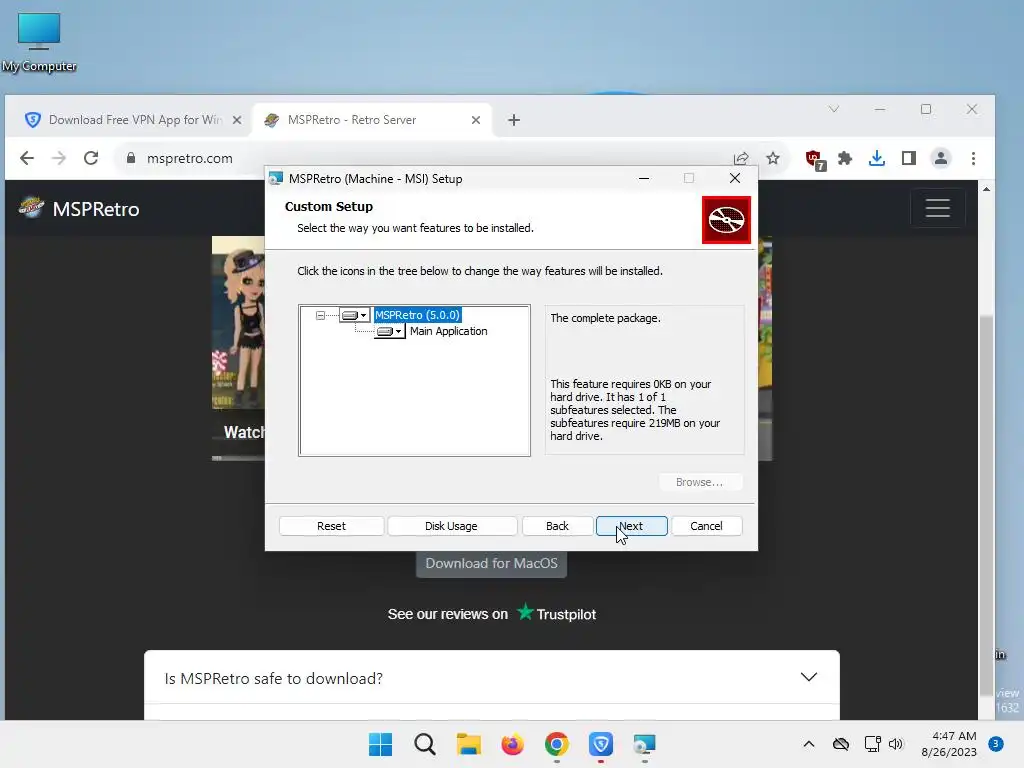1024x768 pixels.
Task: Reload the mspretro.com page
Action: pyautogui.click(x=91, y=158)
